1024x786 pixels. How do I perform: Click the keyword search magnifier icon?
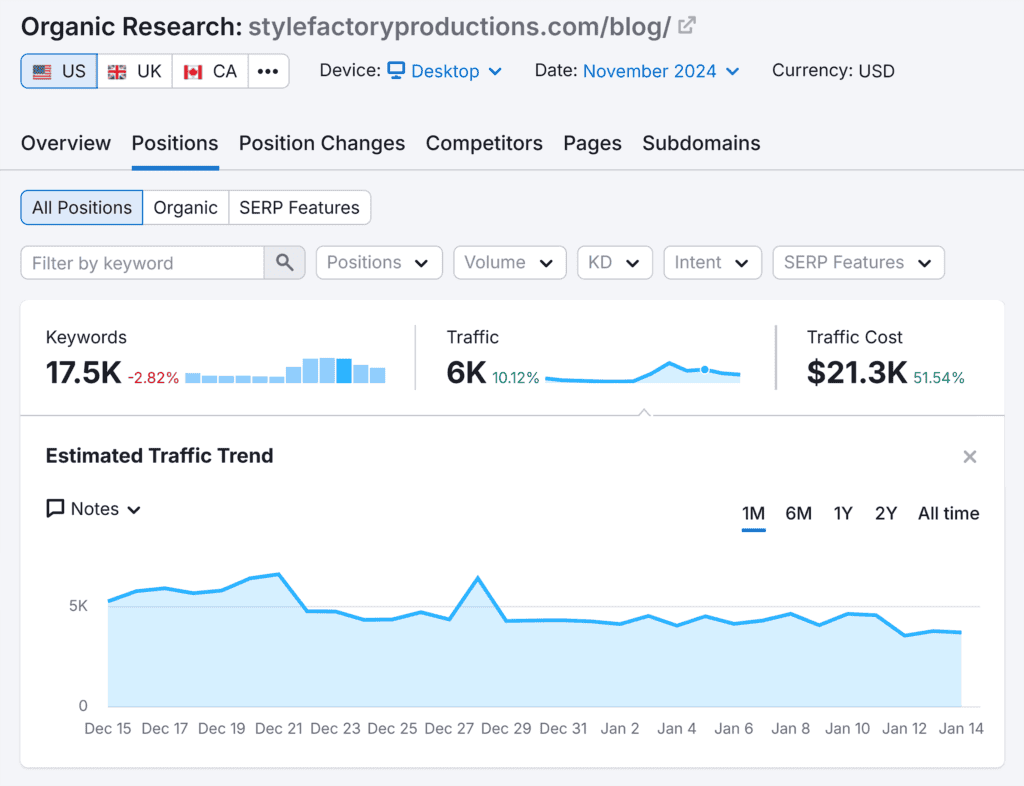[x=285, y=262]
